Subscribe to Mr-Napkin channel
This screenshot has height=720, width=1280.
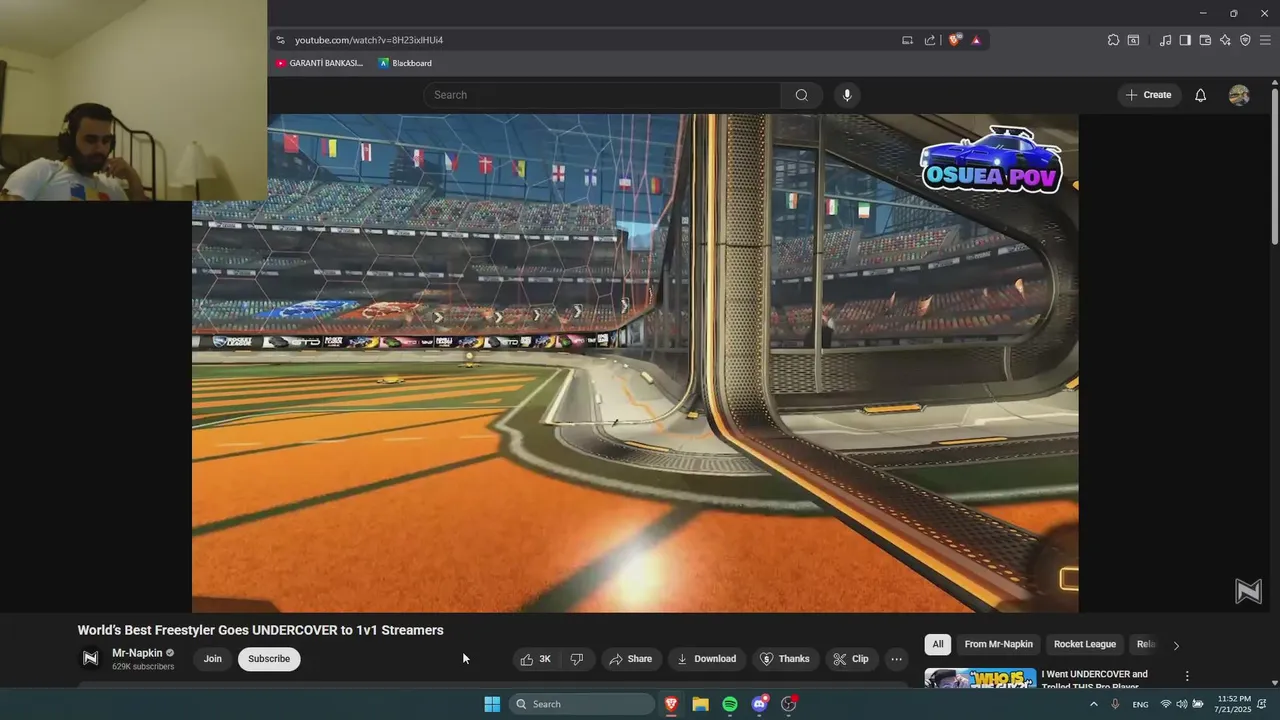point(269,659)
